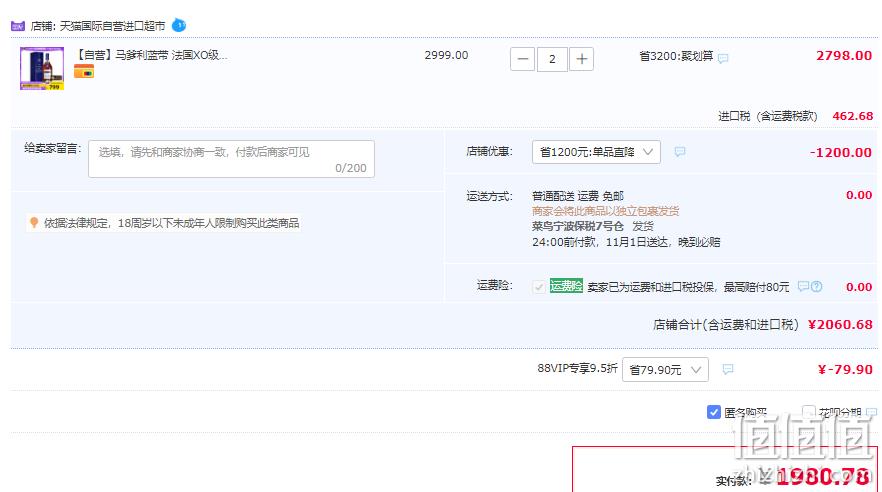
Task: Click the item subtotal 2798.00
Action: 844,56
